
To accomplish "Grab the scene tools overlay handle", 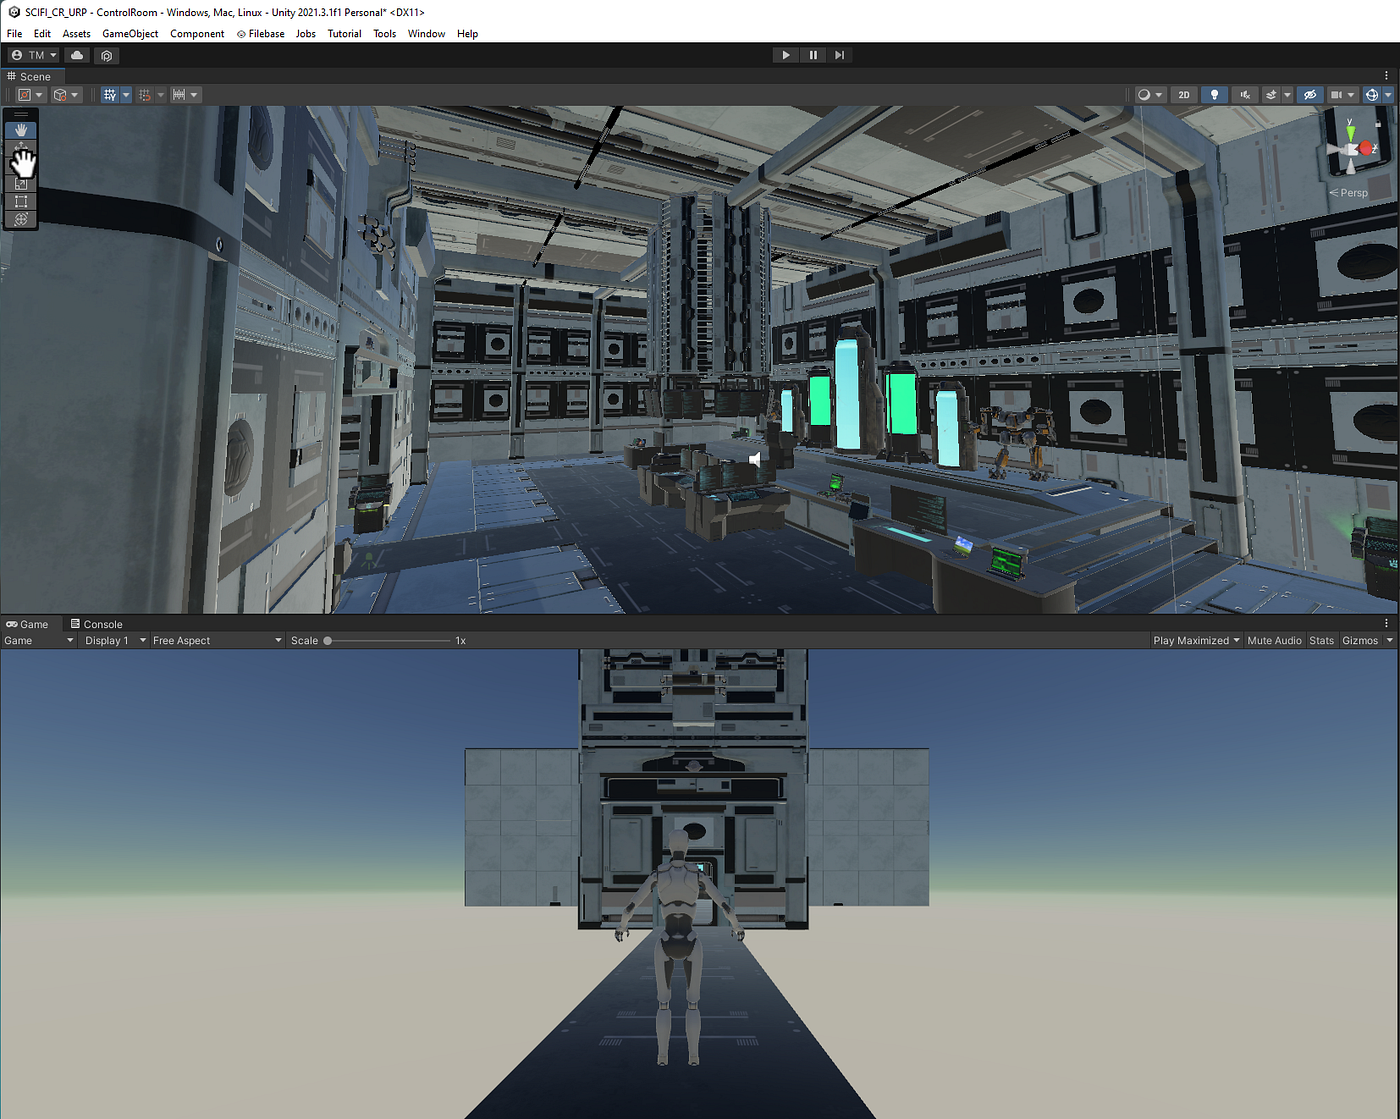I will coord(21,114).
